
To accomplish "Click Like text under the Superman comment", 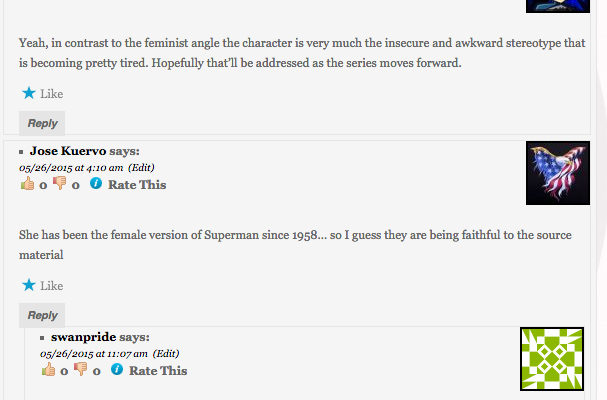I will 52,286.
